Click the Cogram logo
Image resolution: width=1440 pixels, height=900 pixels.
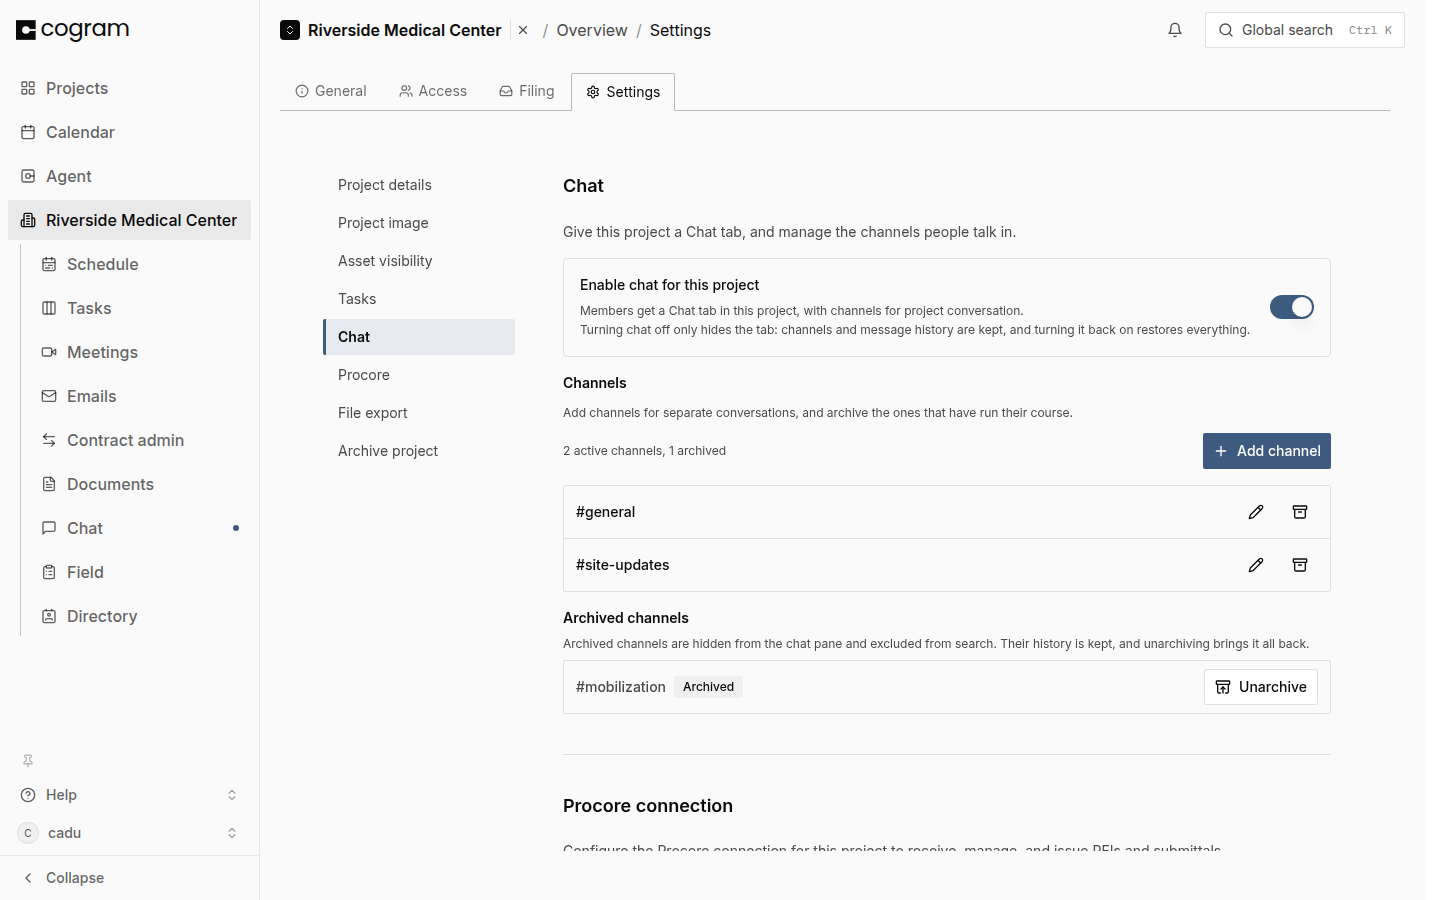click(73, 30)
